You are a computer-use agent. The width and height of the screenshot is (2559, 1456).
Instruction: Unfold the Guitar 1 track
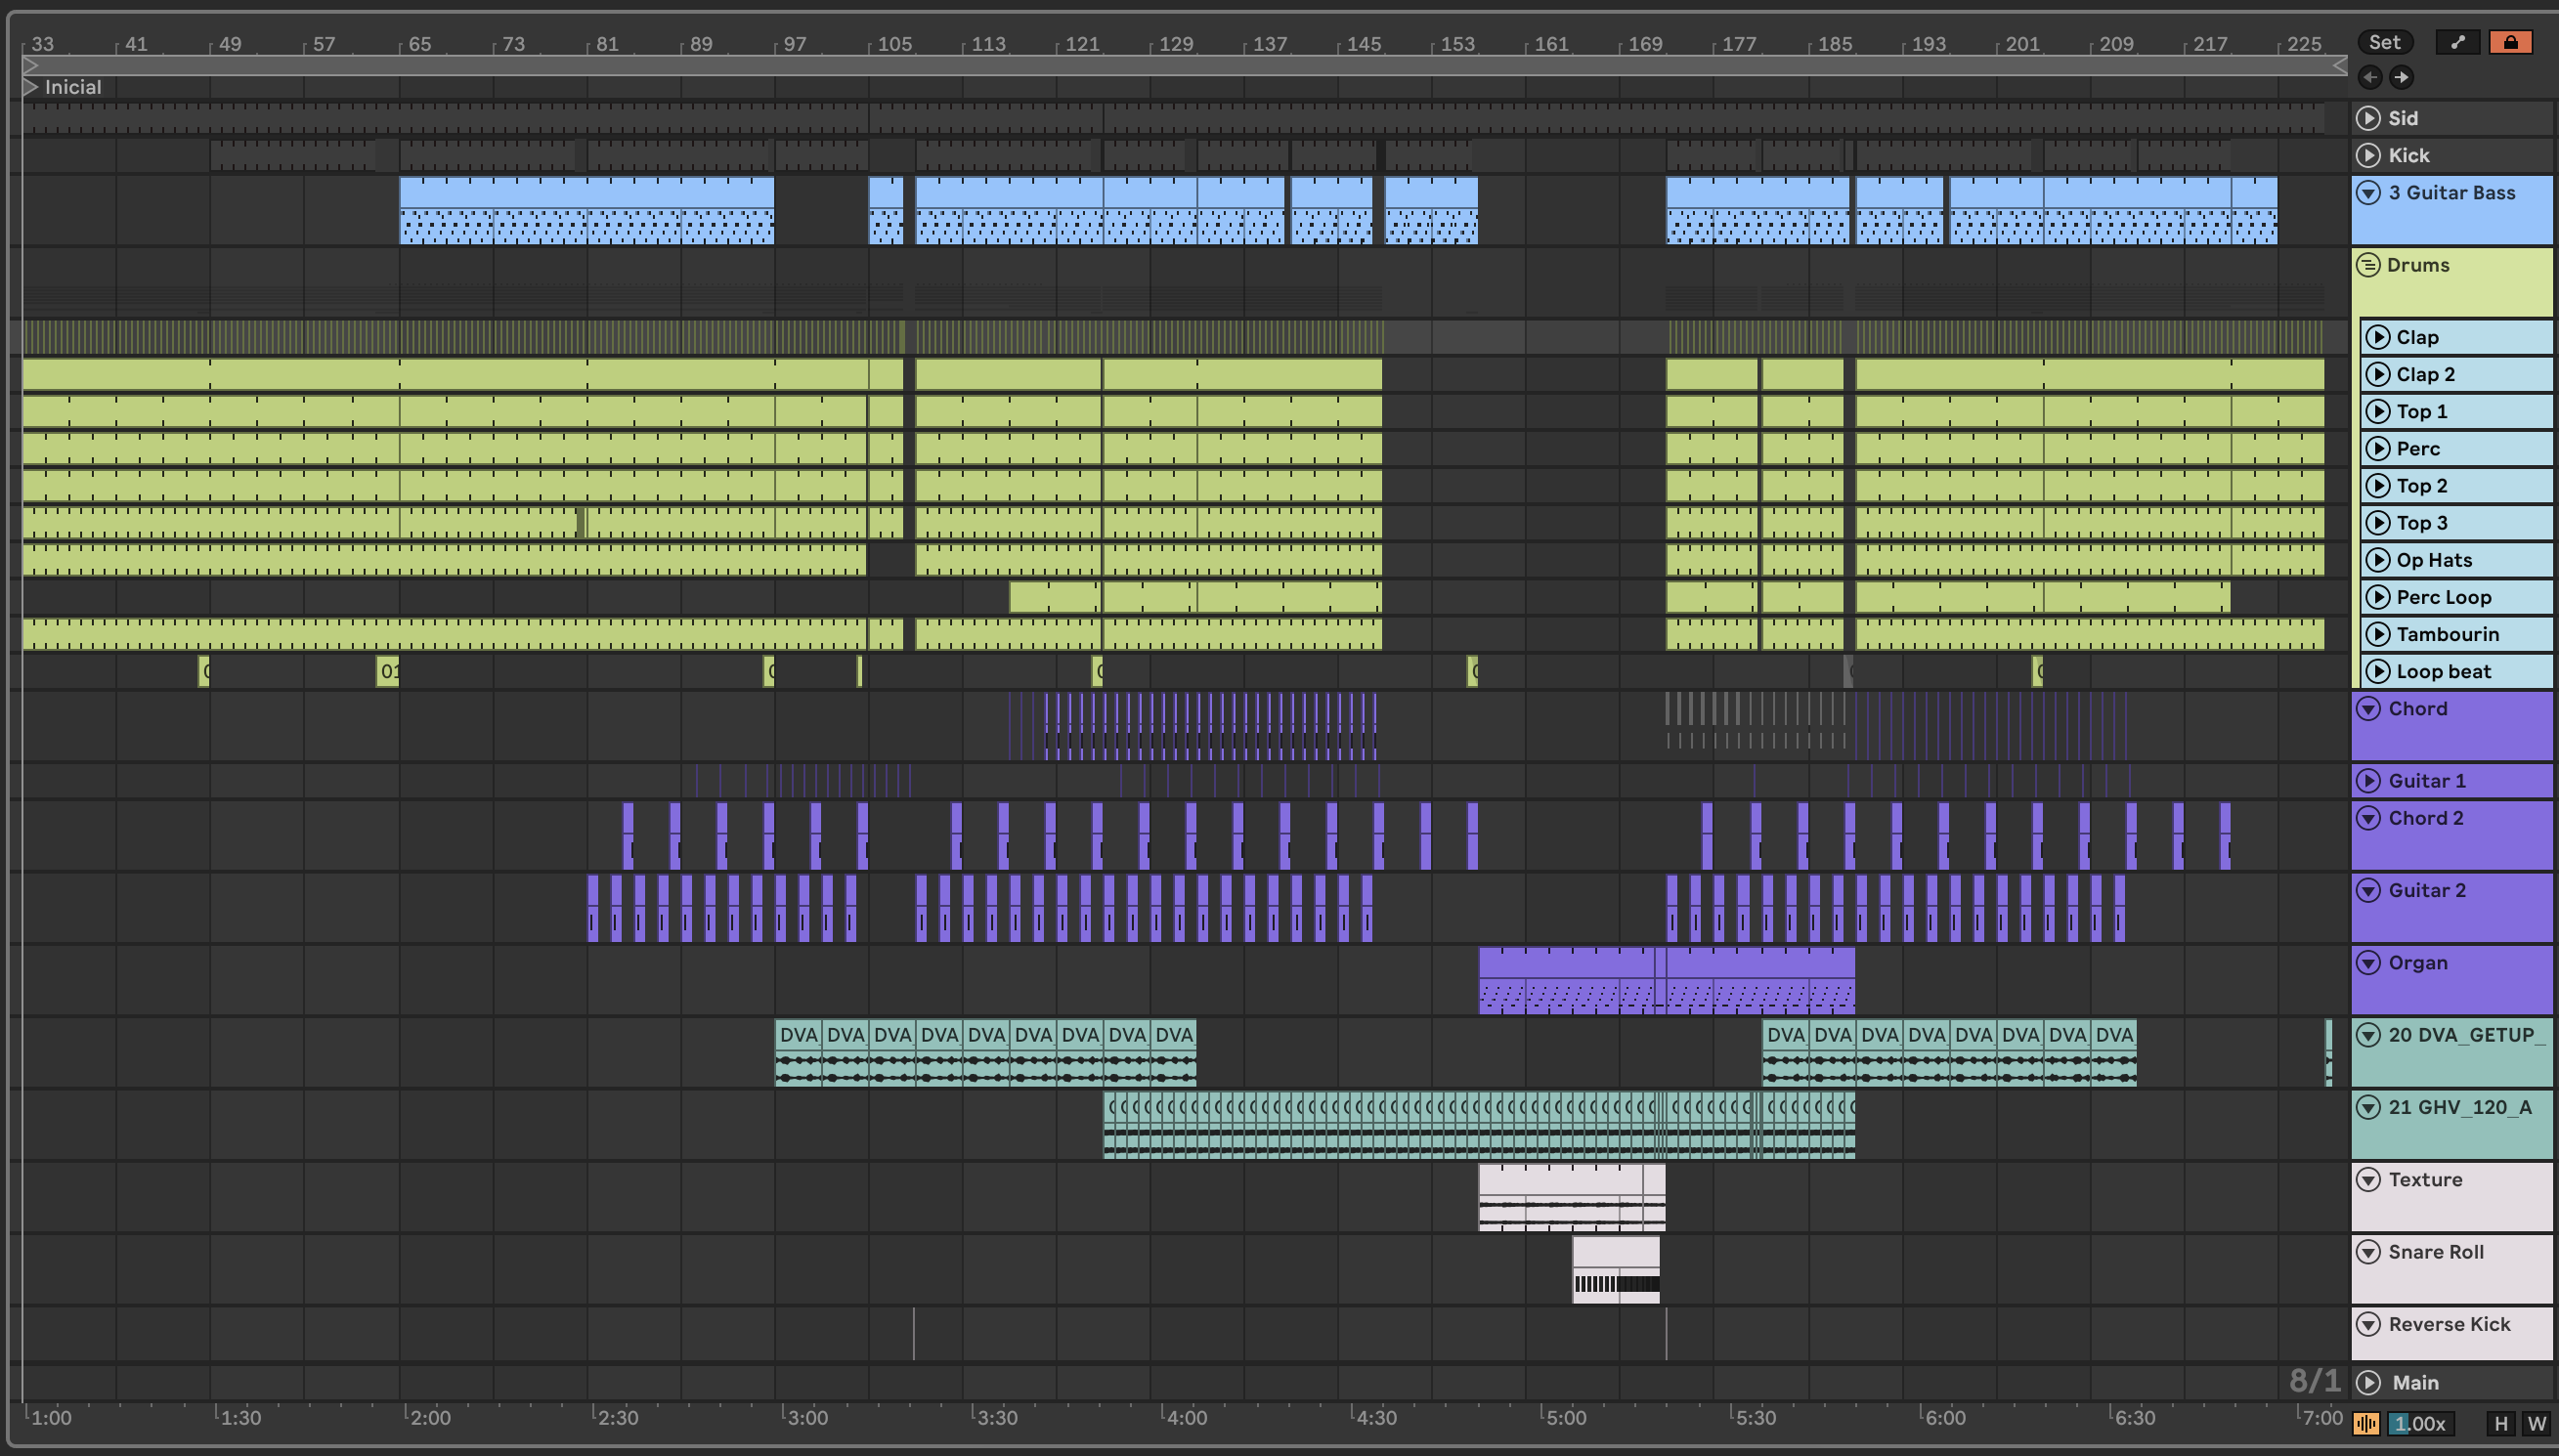2368,781
